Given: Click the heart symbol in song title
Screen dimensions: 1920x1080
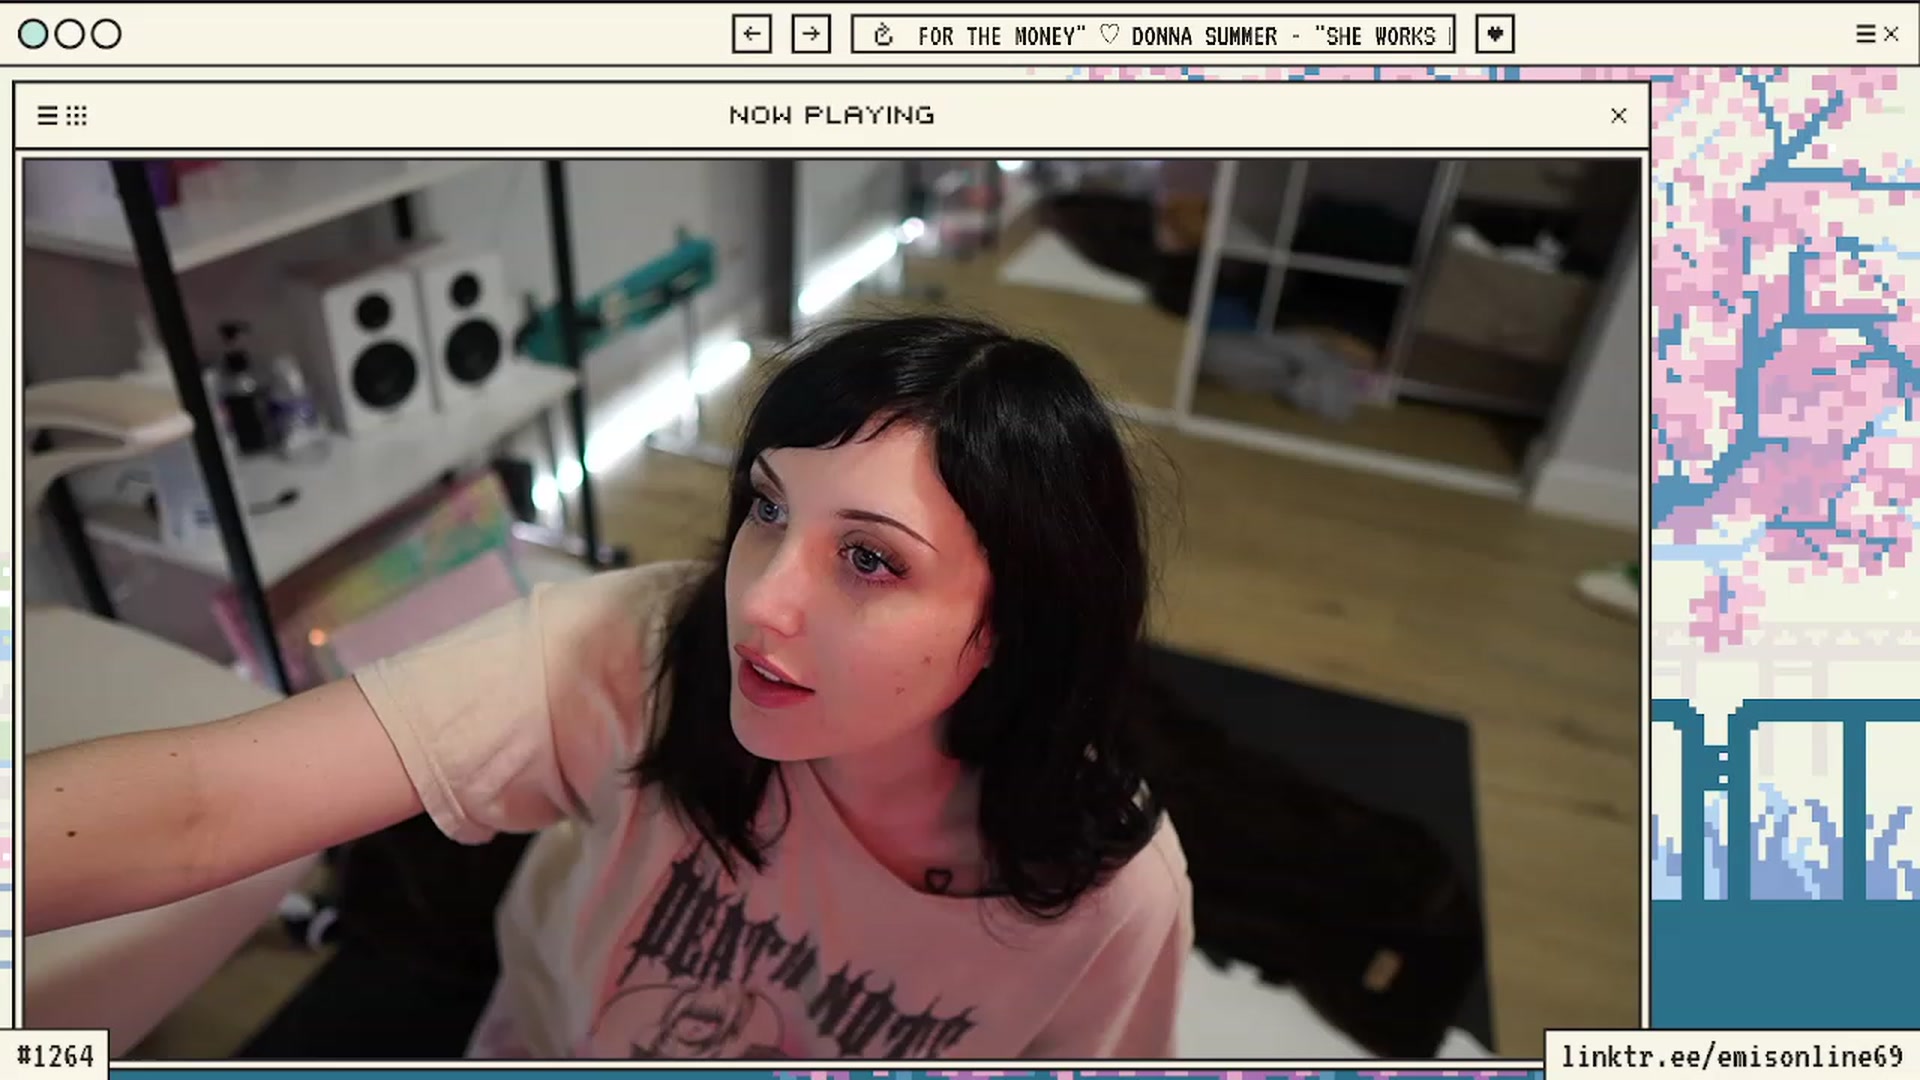Looking at the screenshot, I should click(x=1109, y=35).
